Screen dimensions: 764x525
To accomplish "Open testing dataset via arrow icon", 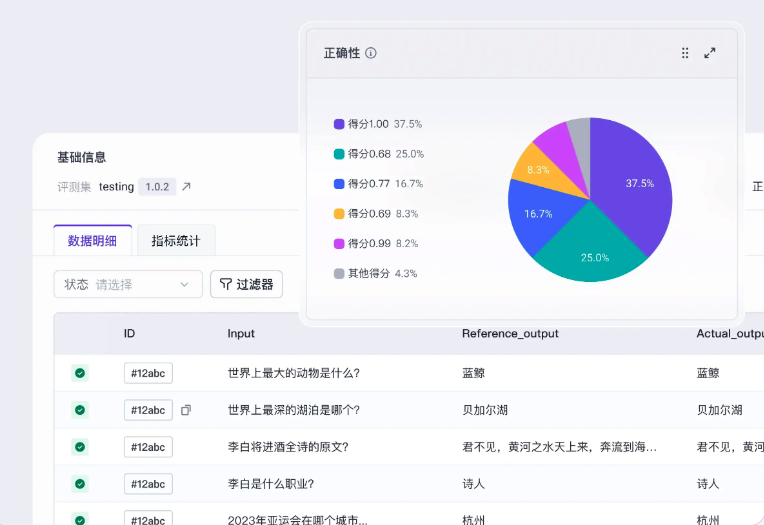I will point(186,187).
